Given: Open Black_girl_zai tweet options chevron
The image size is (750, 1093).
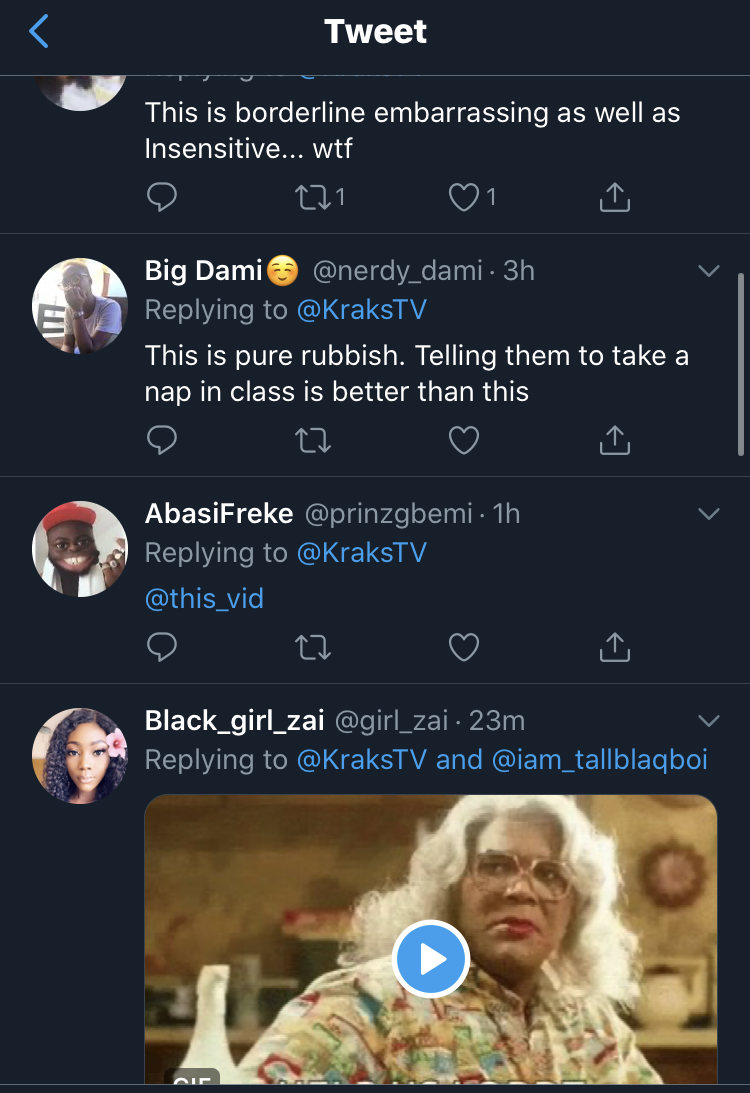Looking at the screenshot, I should pyautogui.click(x=708, y=721).
